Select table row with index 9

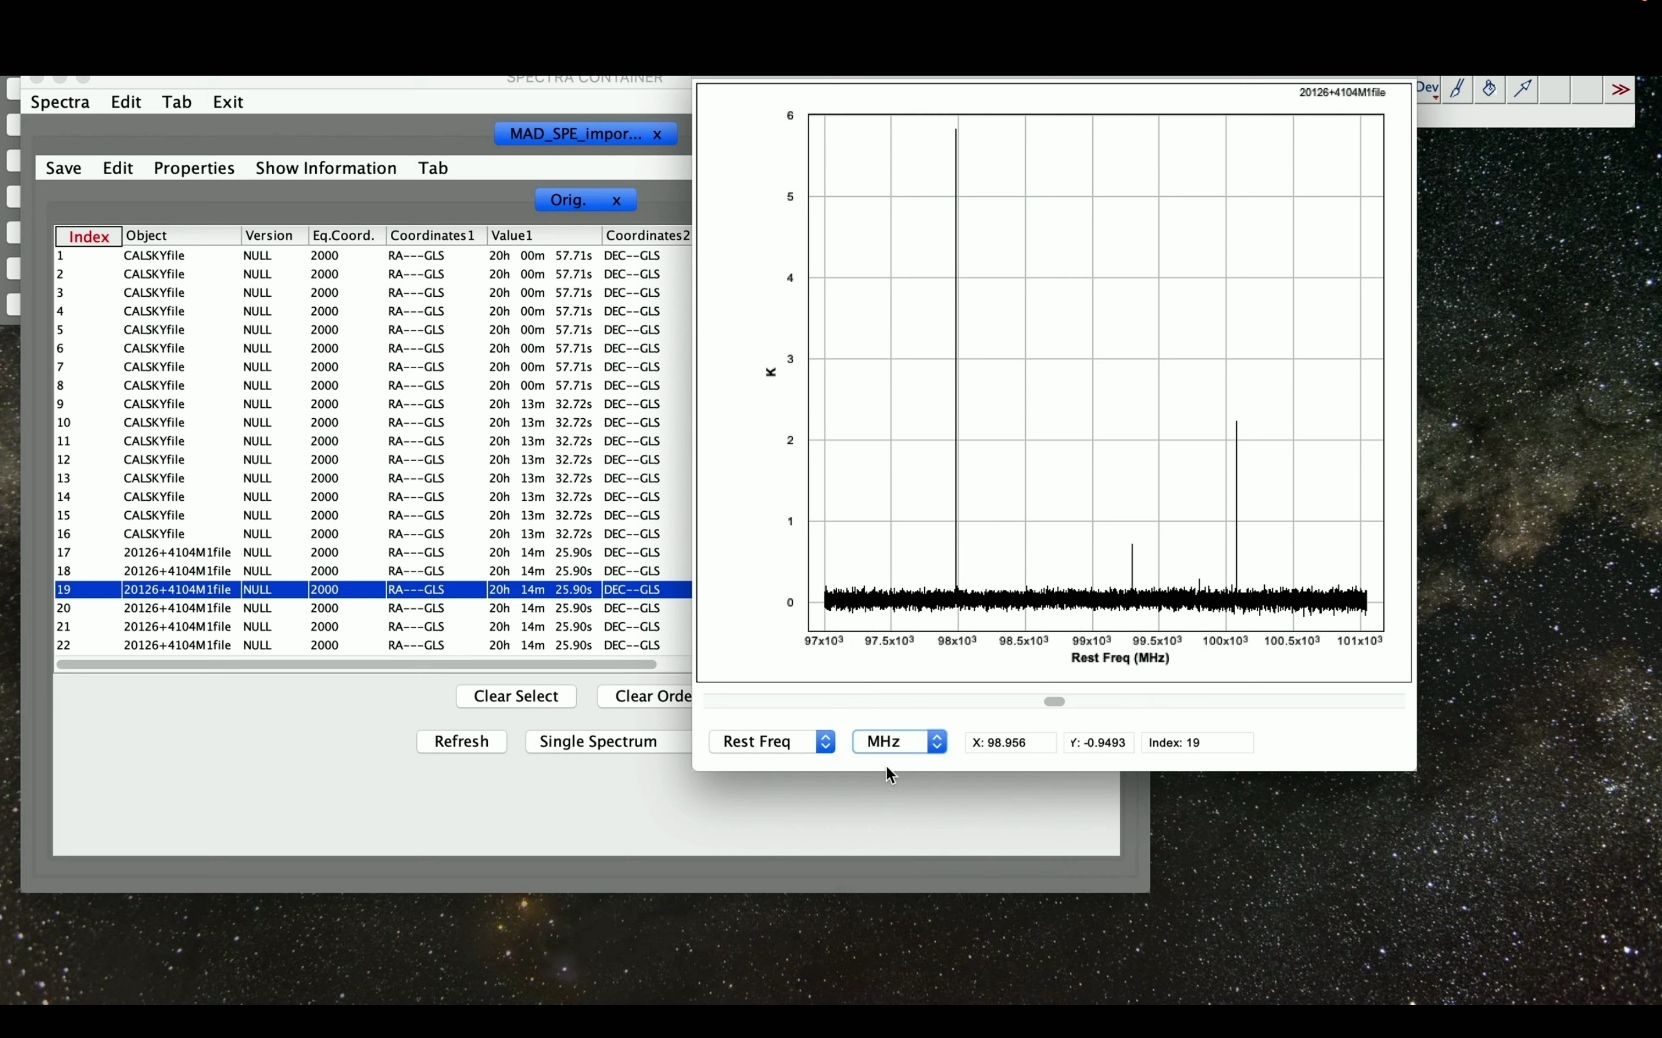[373, 404]
